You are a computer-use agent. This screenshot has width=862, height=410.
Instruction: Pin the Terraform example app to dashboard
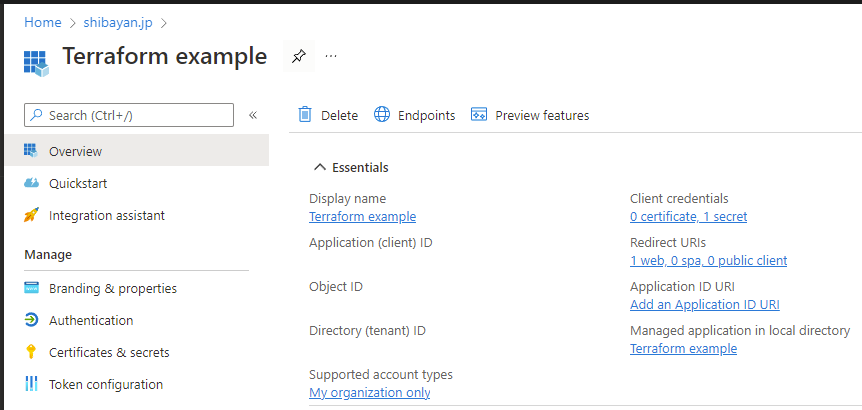[299, 56]
